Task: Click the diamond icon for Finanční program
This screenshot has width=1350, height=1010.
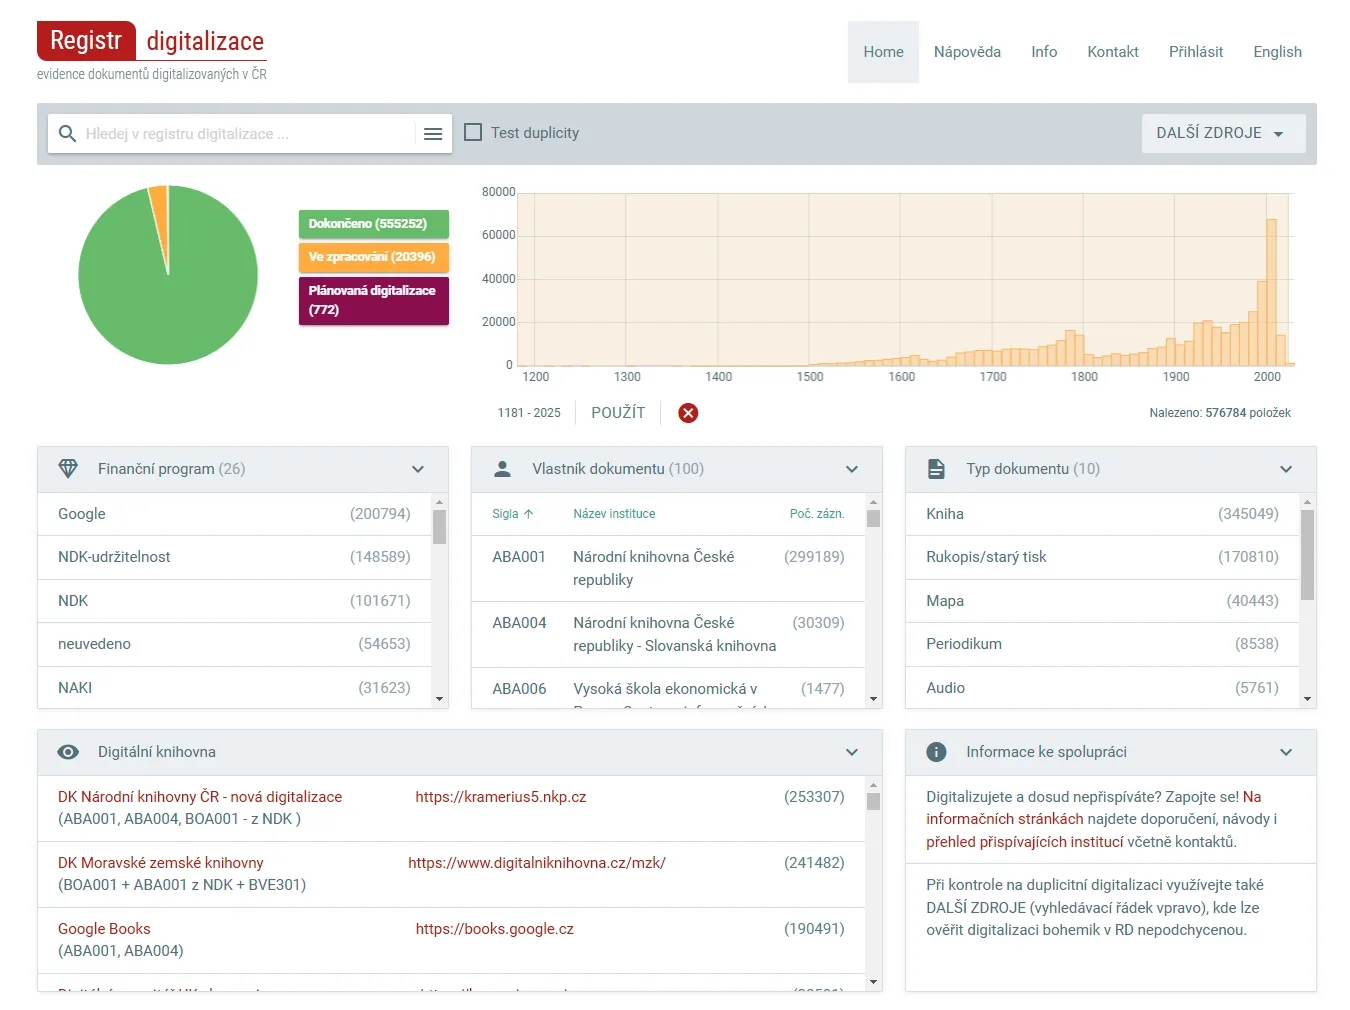Action: point(68,469)
